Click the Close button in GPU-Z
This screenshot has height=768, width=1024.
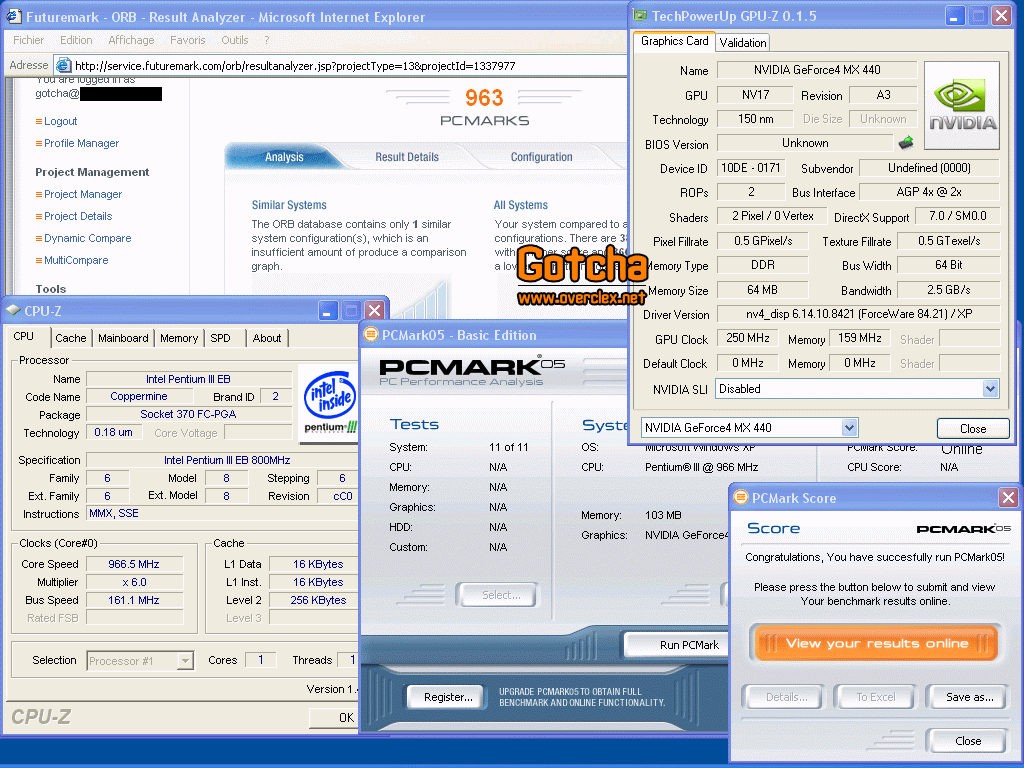pos(972,428)
